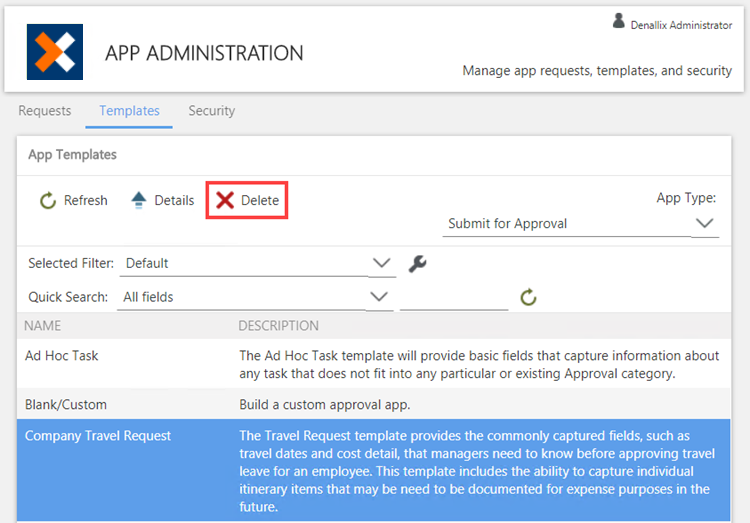Viewport: 750px width, 523px height.
Task: Open filter settings wrench icon
Action: point(418,264)
